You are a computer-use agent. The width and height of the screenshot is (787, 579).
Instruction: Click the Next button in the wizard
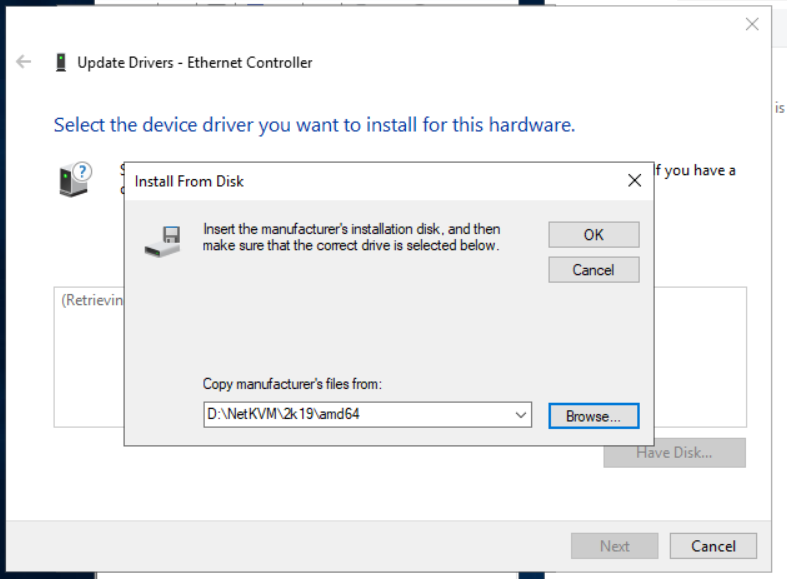click(x=614, y=546)
